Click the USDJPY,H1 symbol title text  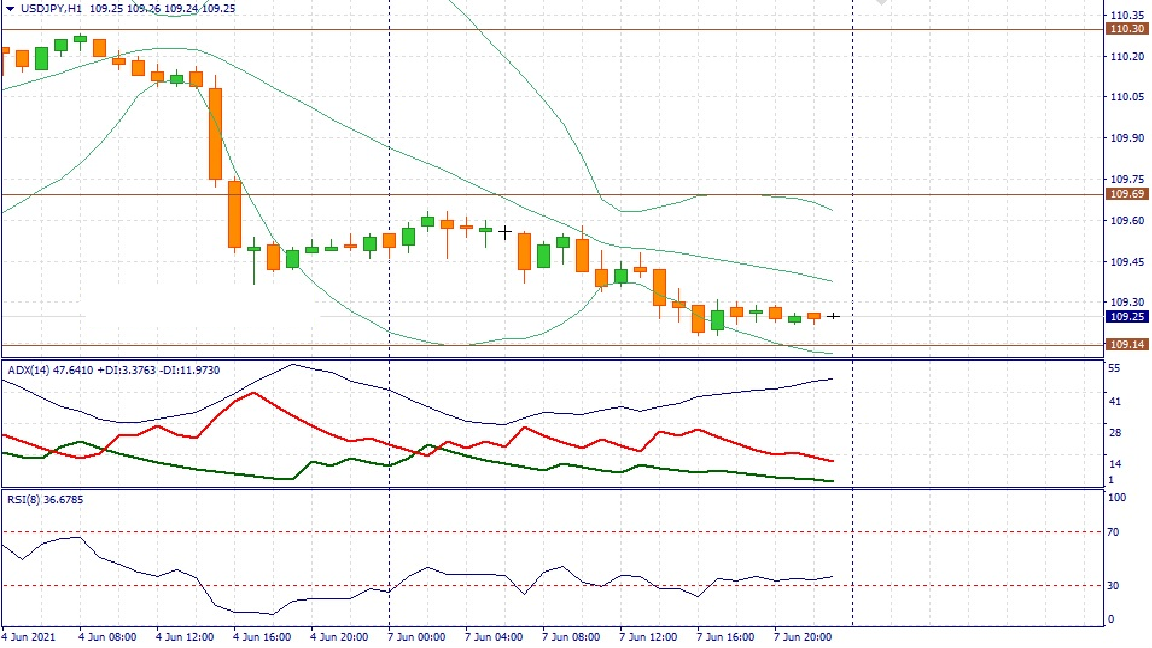[51, 7]
